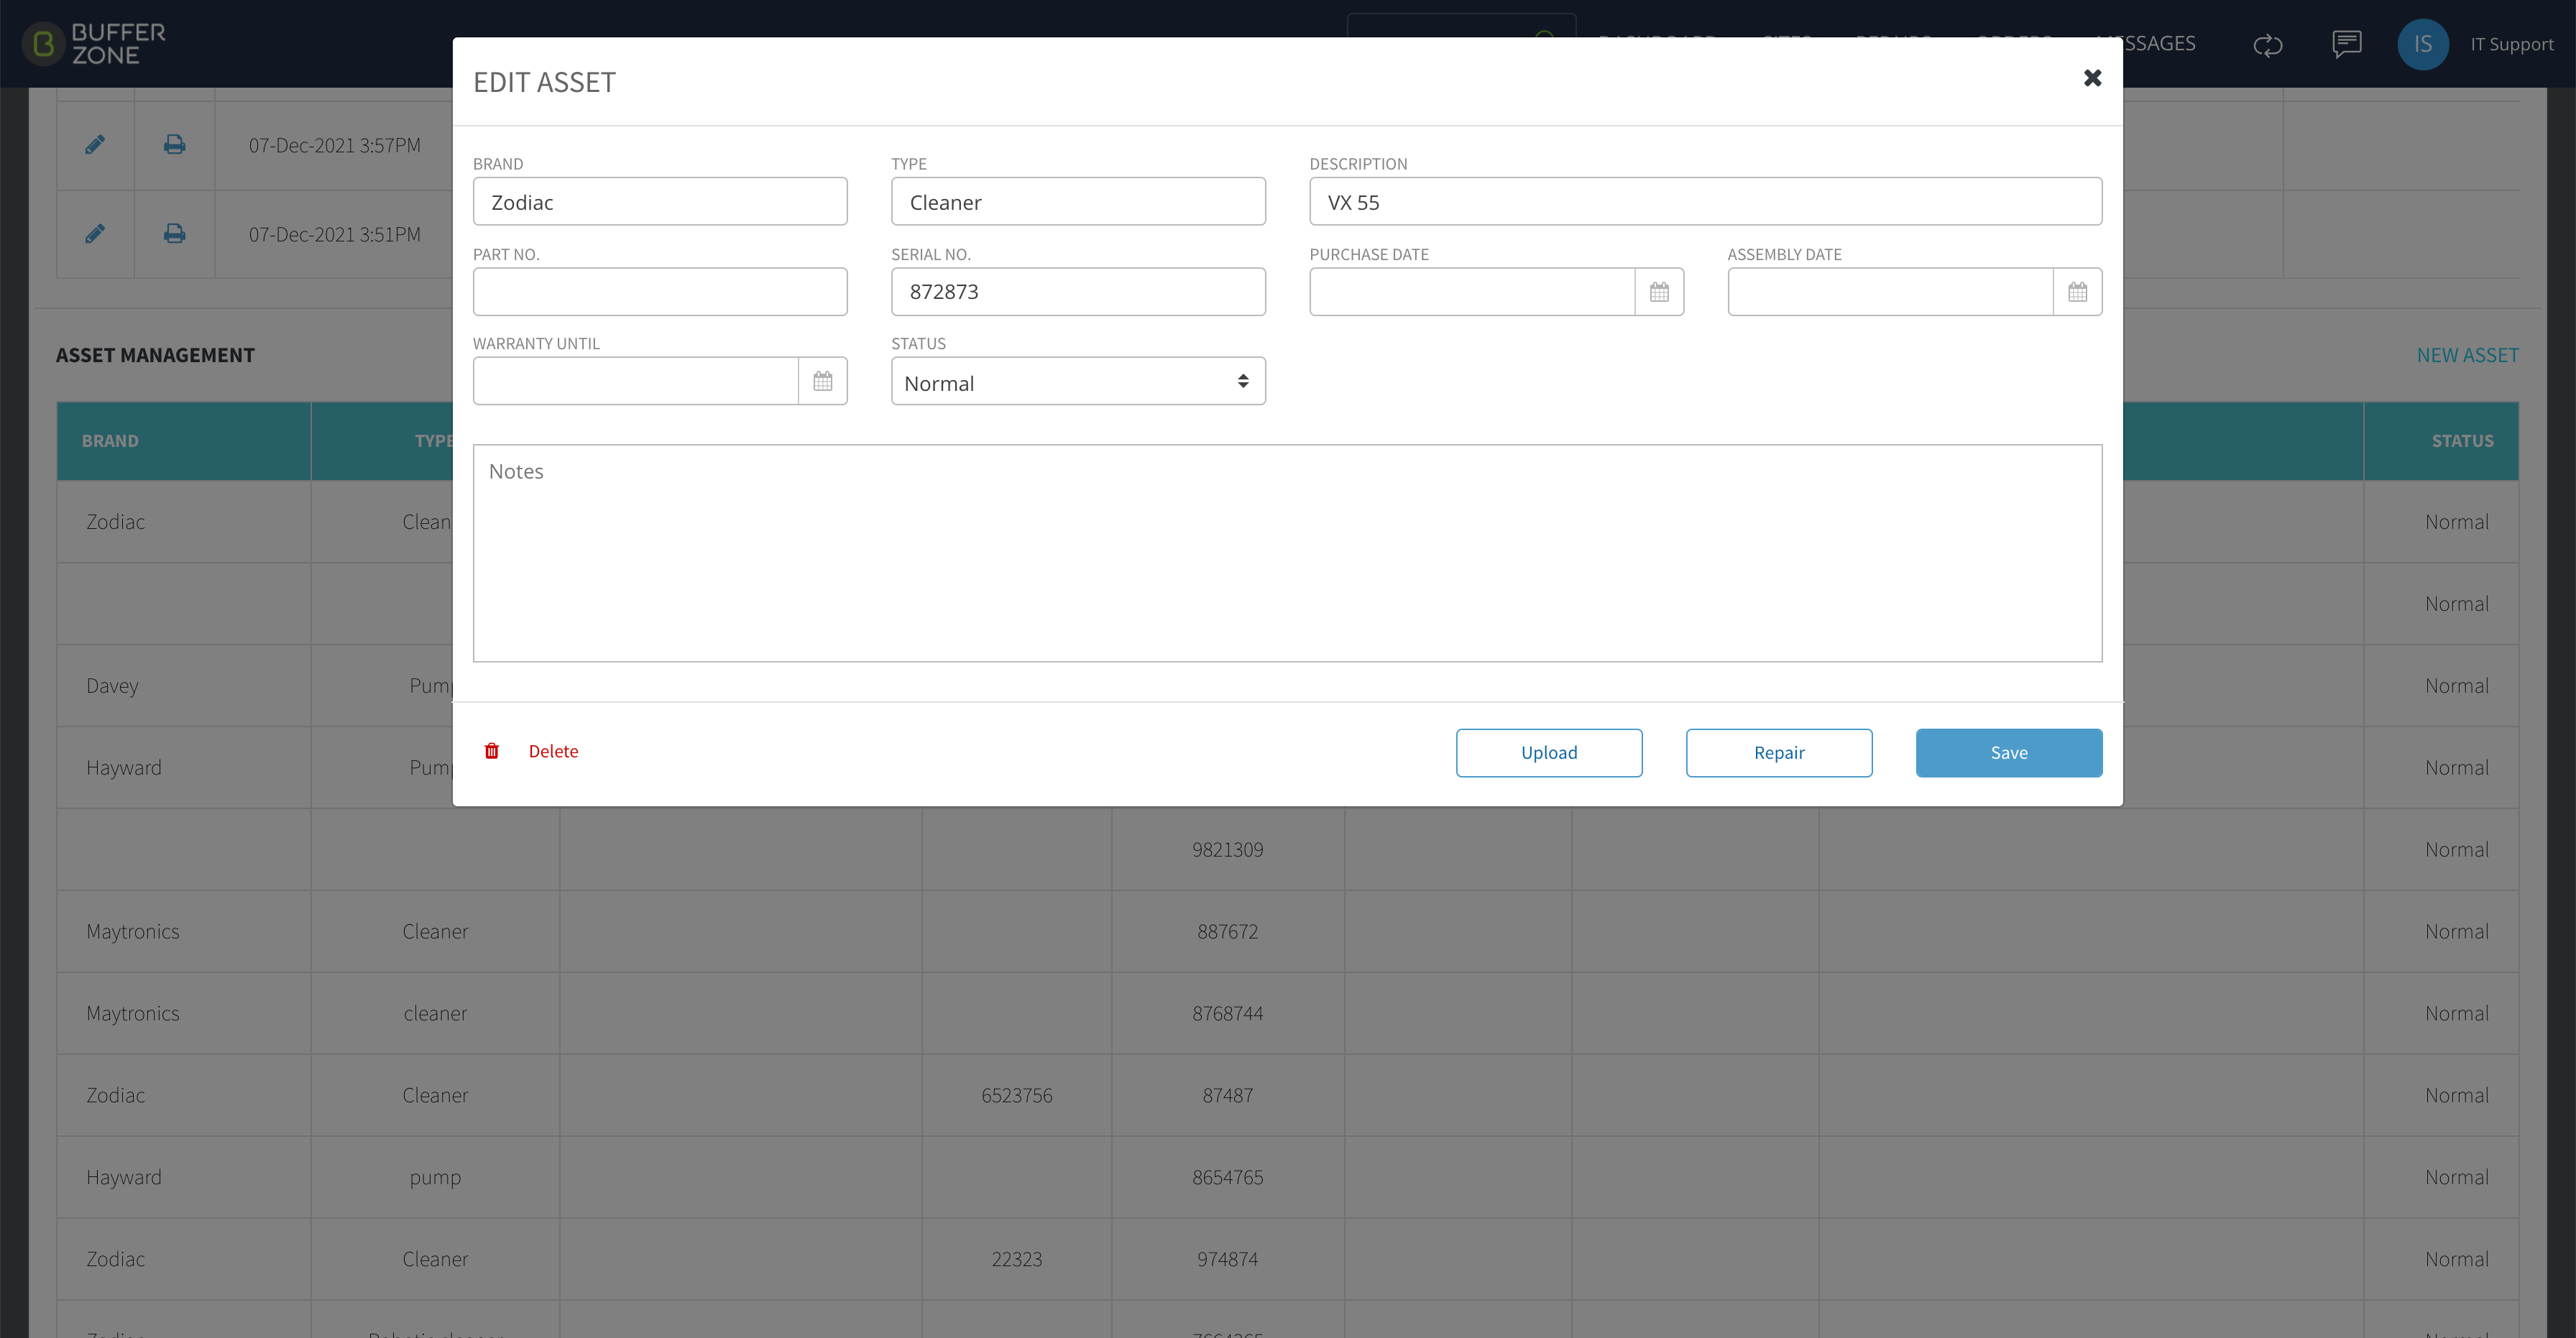Click the print icon for 3:51PM row
This screenshot has height=1338, width=2576.
(x=174, y=234)
